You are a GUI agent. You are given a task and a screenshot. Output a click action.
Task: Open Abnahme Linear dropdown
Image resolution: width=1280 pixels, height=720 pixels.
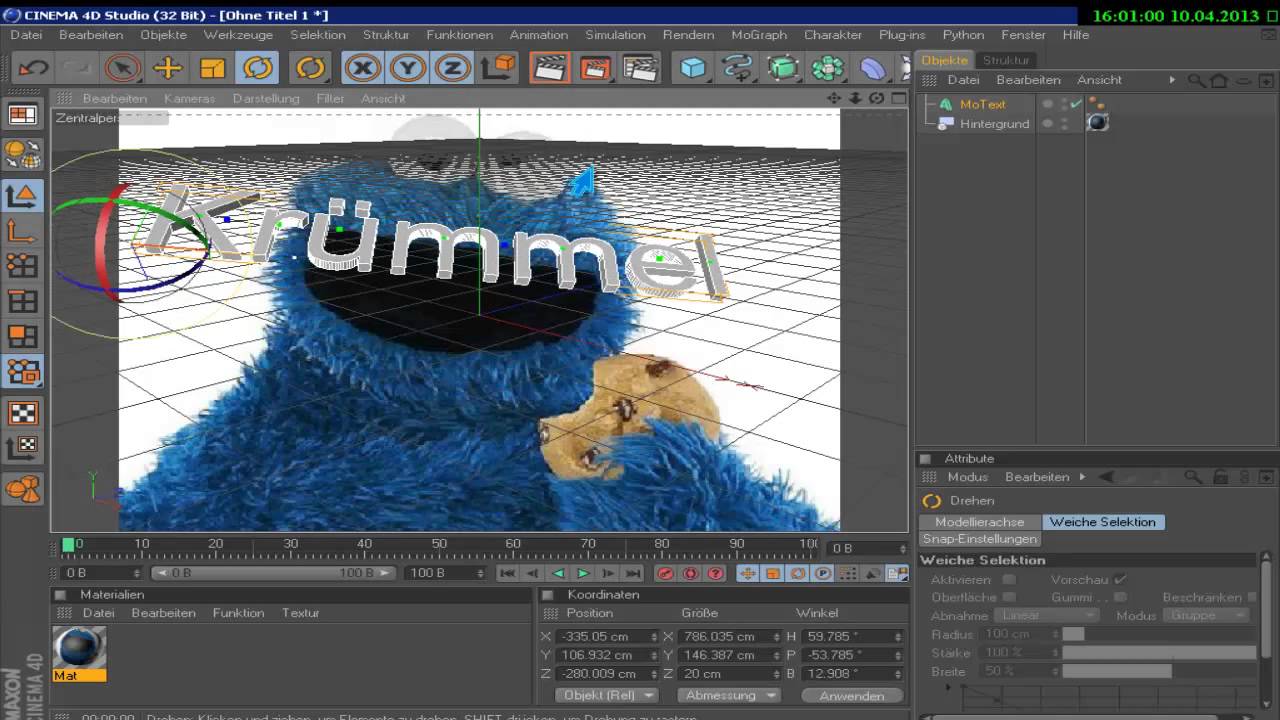coord(1046,615)
